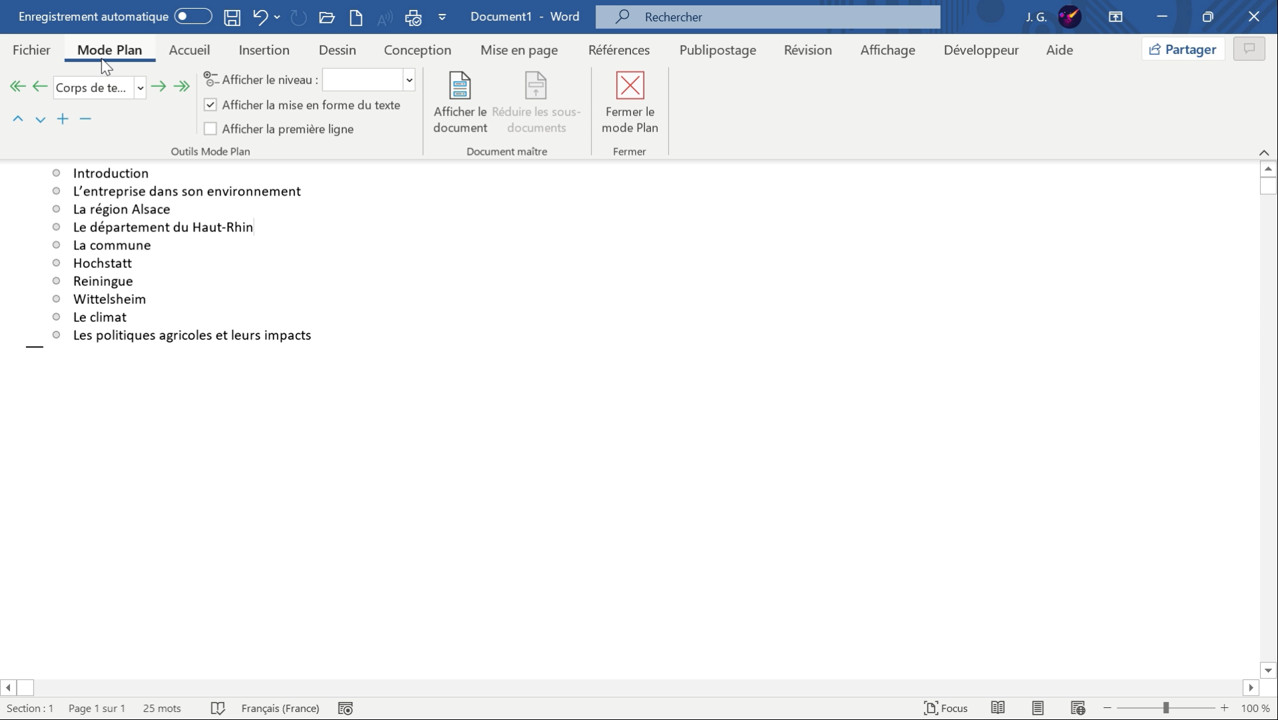Zoom out with the minus button
1278x720 pixels.
click(1107, 708)
